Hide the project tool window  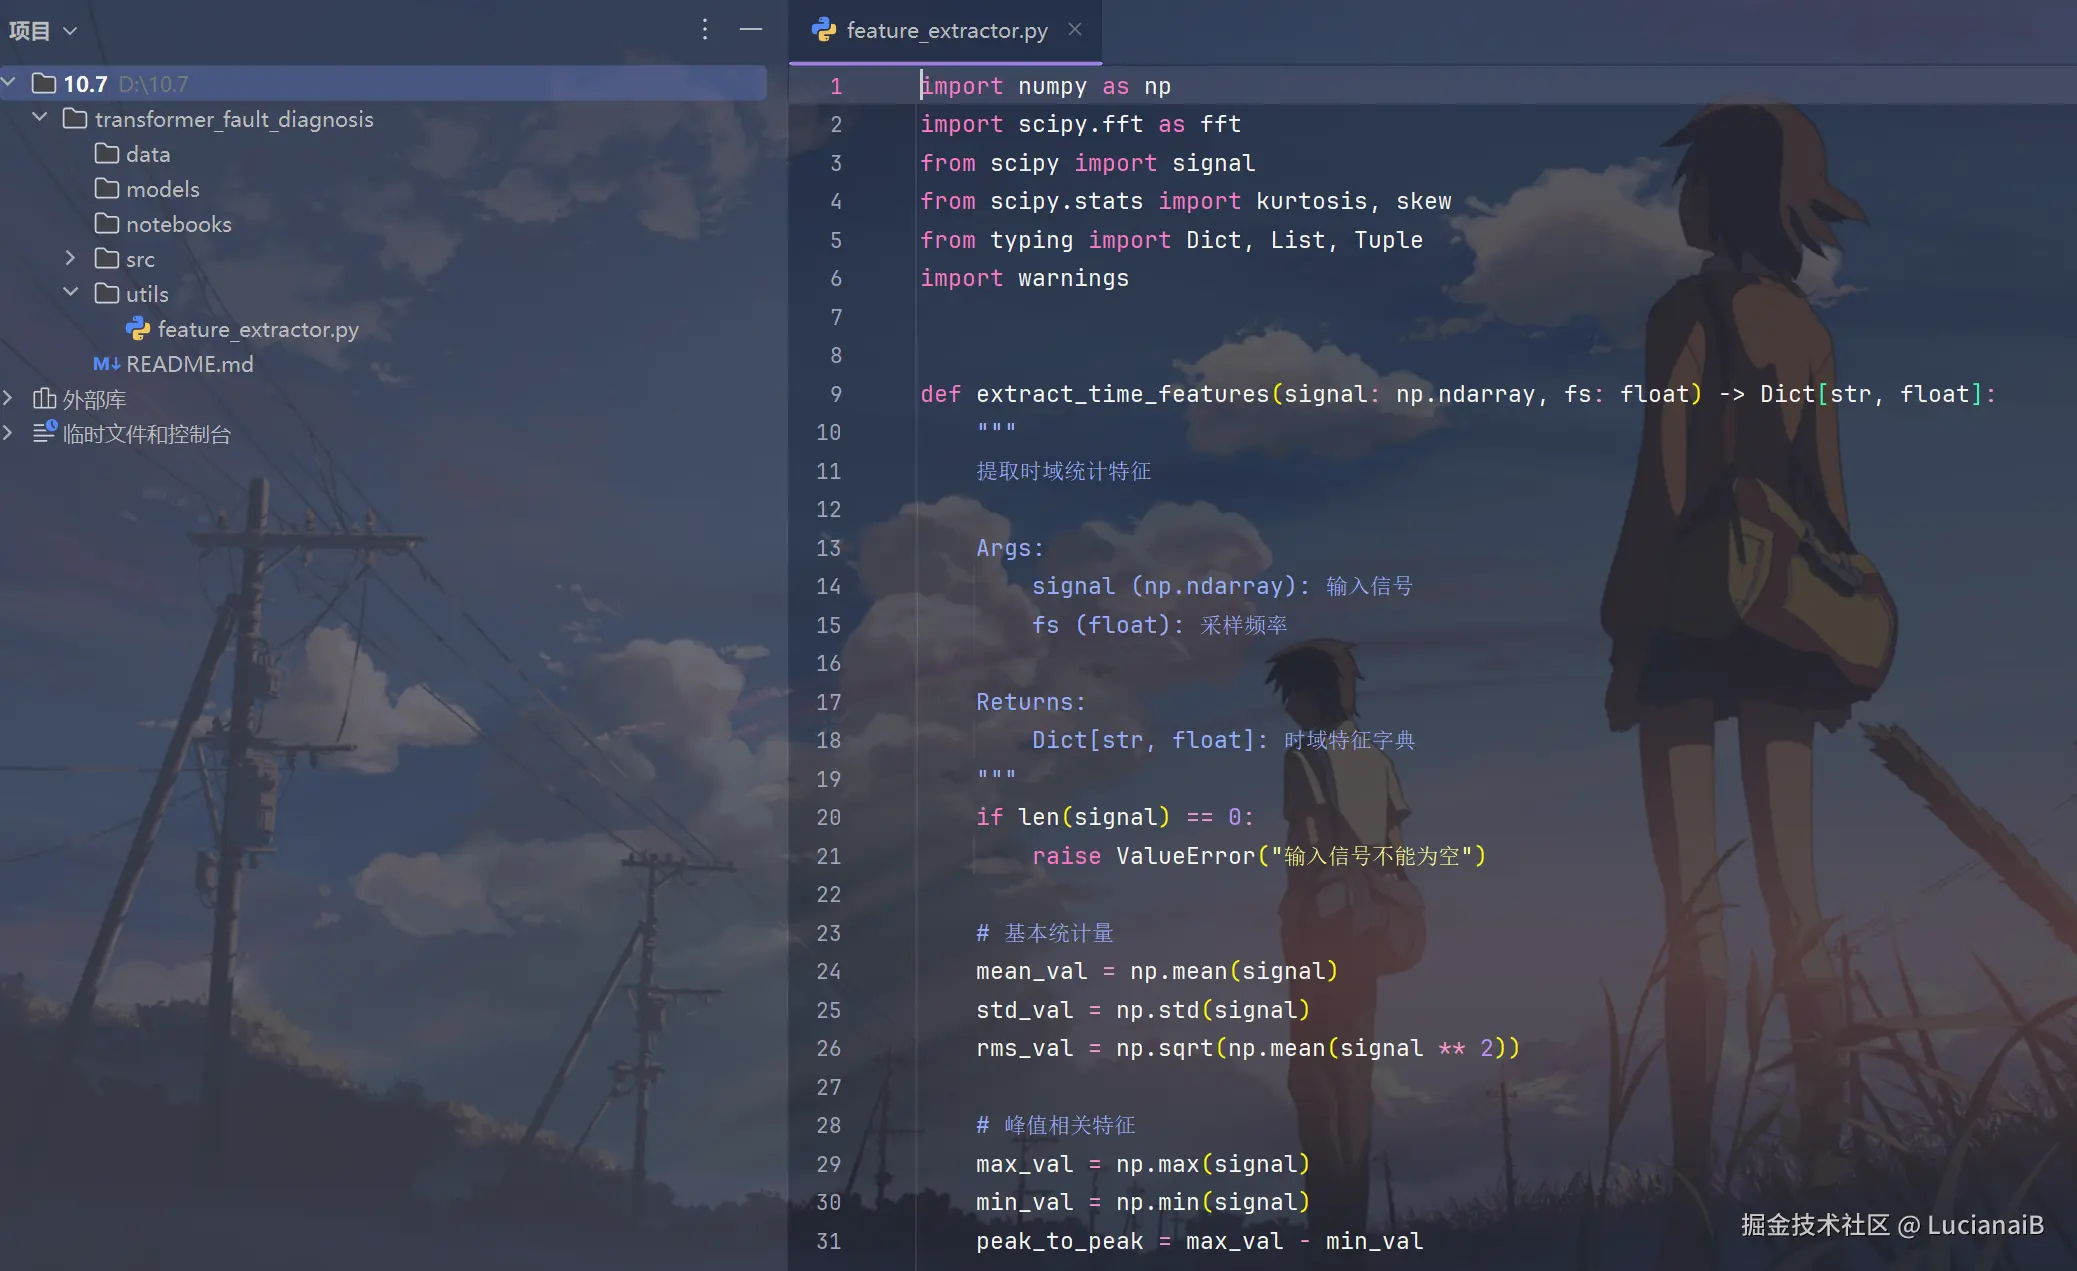tap(750, 30)
